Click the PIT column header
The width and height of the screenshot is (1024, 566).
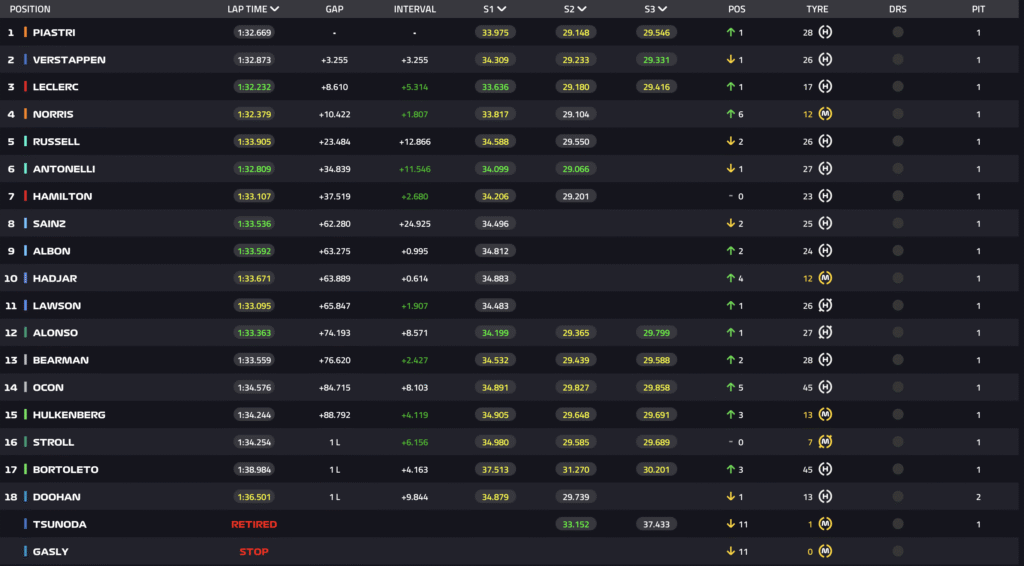[x=978, y=9]
